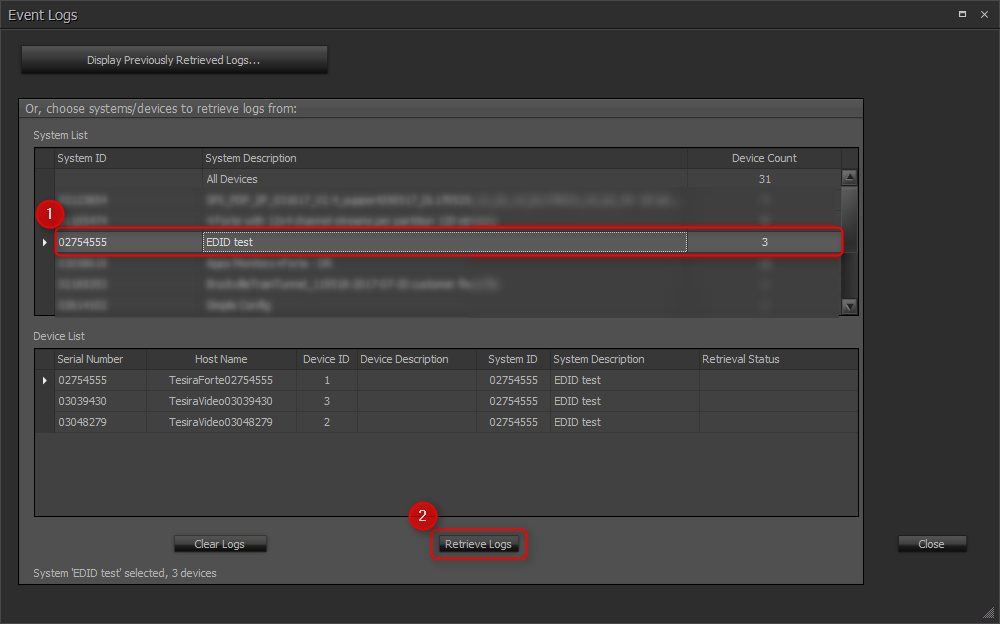Click the Close button
The height and width of the screenshot is (624, 1000).
pos(932,544)
